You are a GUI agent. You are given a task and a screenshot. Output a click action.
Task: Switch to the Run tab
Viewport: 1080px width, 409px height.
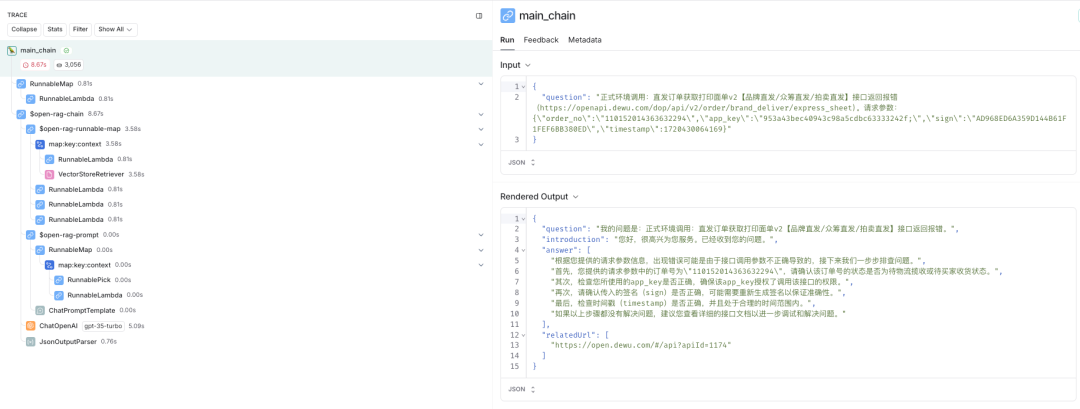click(507, 40)
